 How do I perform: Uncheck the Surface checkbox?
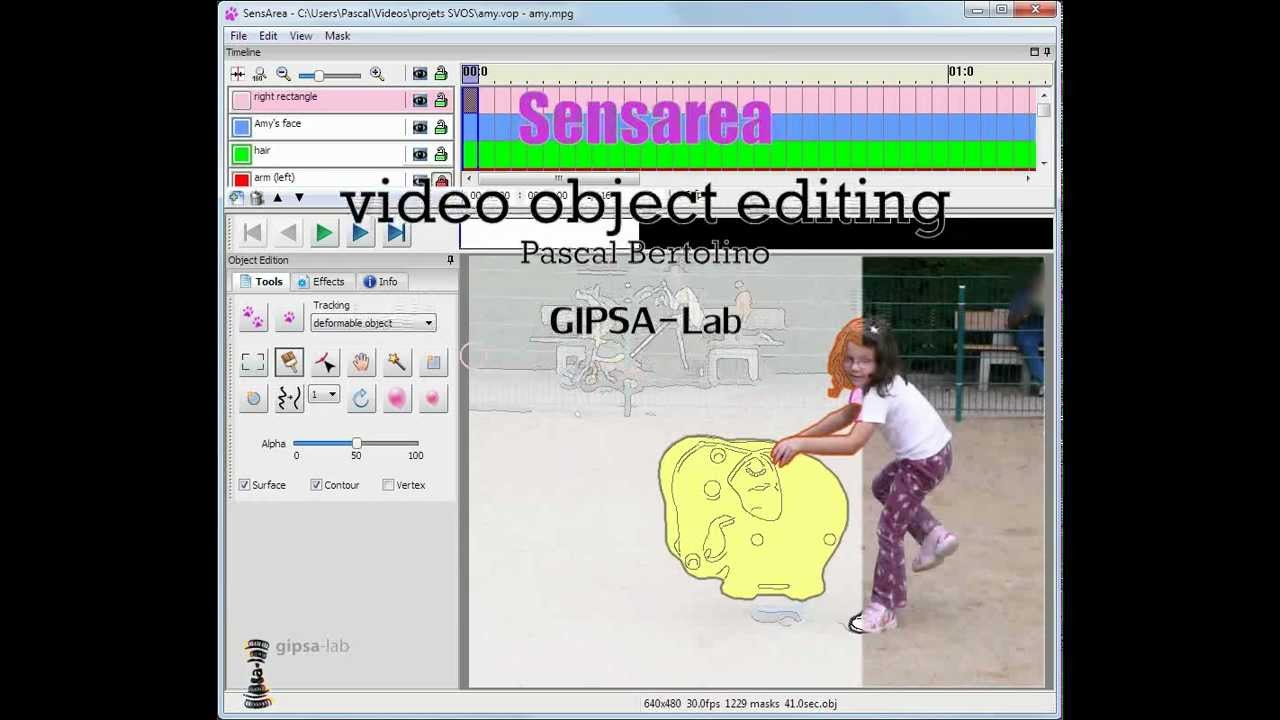pos(244,485)
